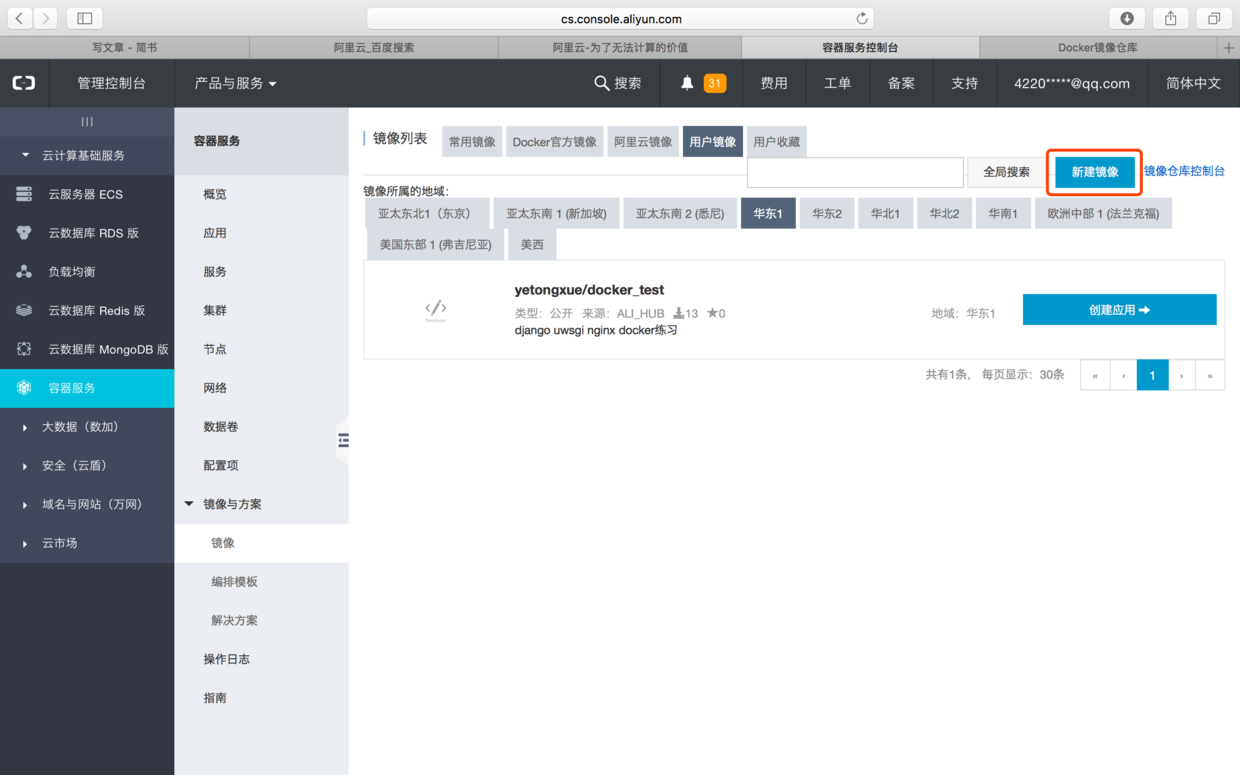1240x775 pixels.
Task: Open the 简体中文 language menu
Action: click(1193, 83)
